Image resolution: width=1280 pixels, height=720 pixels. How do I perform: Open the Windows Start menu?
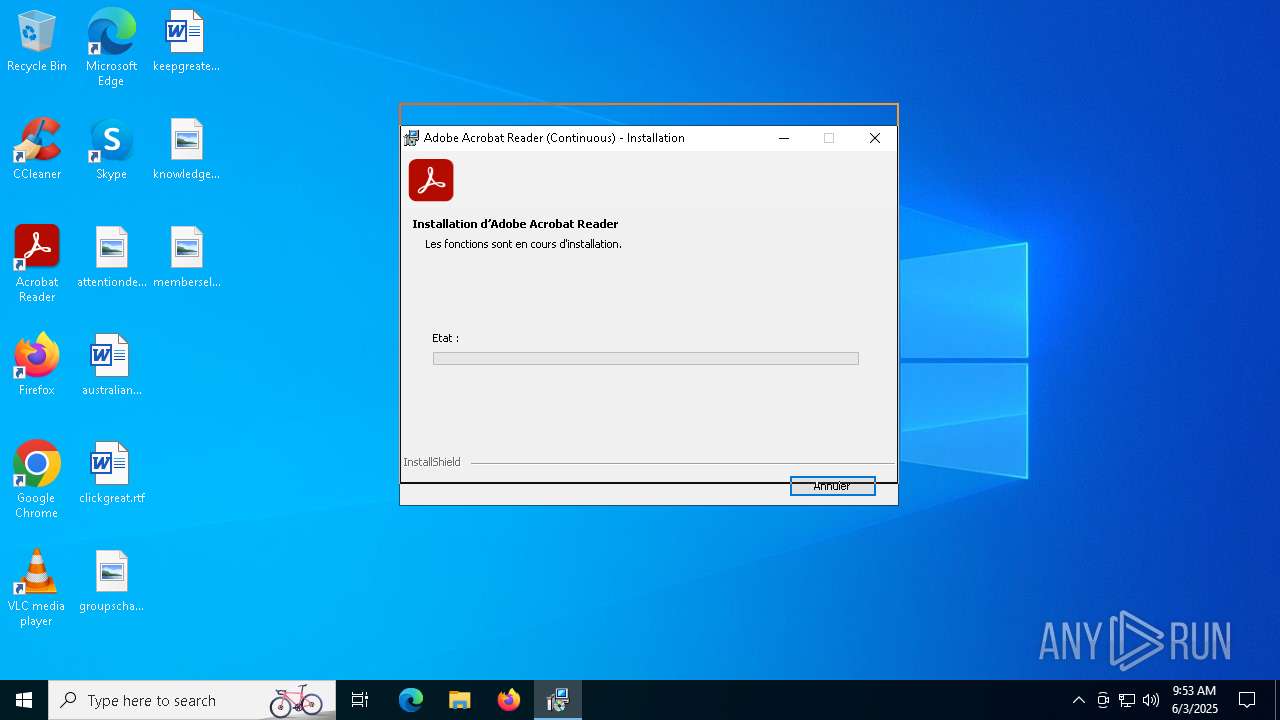coord(24,700)
